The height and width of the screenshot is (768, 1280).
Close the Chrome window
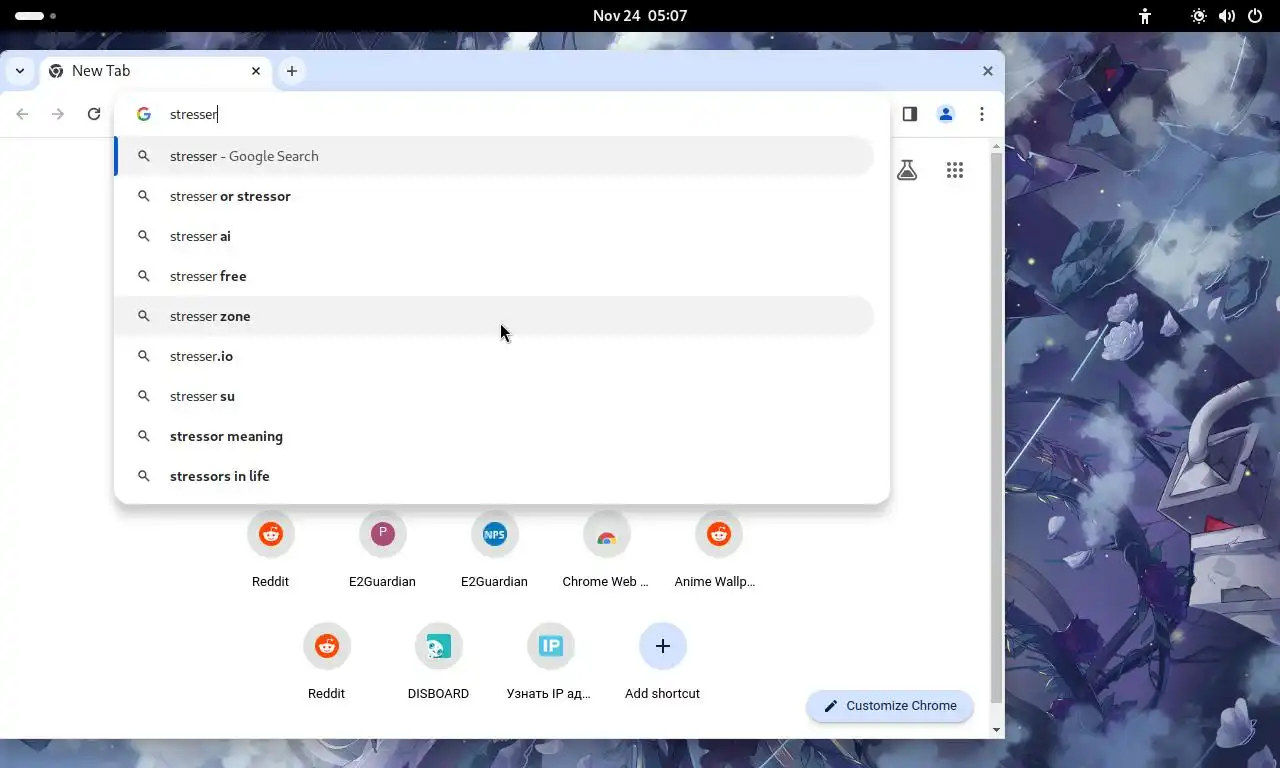point(988,71)
